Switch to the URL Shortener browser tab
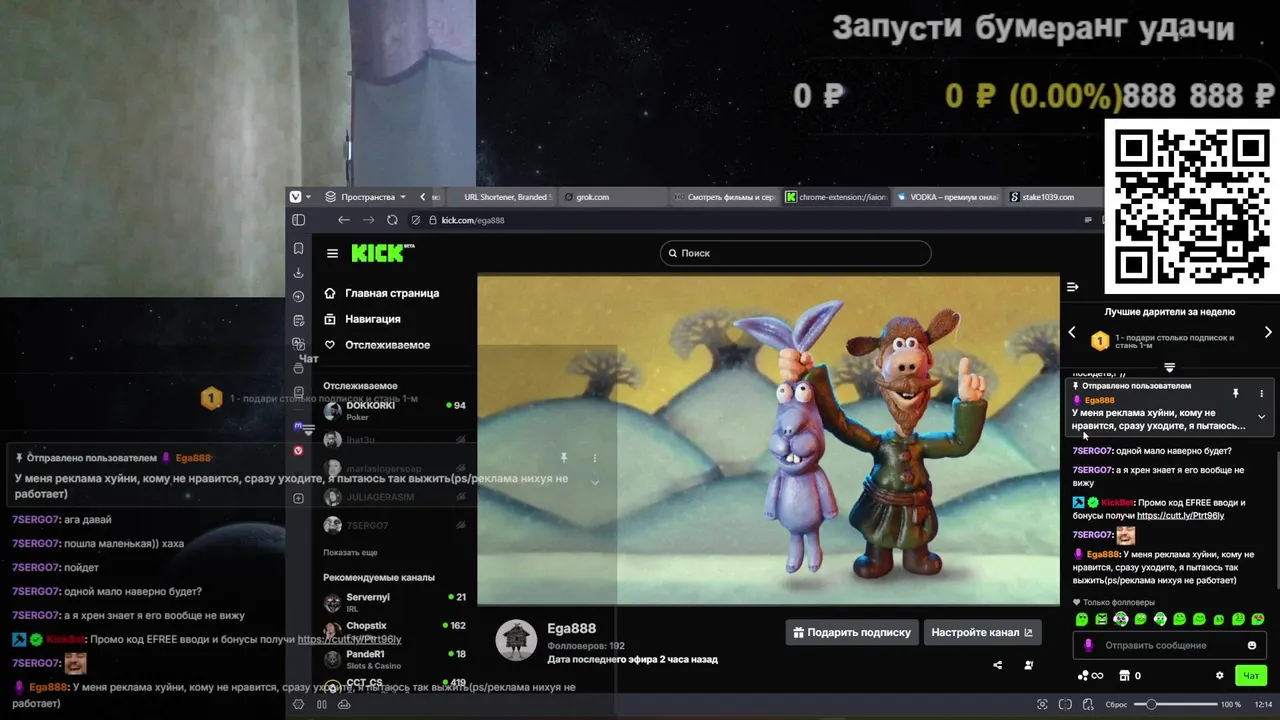The width and height of the screenshot is (1280, 720). [x=502, y=197]
